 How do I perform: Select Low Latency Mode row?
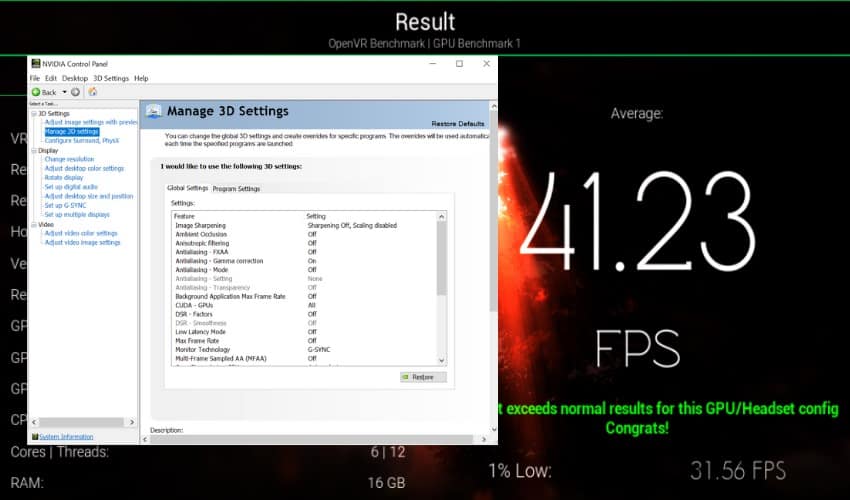pos(305,332)
